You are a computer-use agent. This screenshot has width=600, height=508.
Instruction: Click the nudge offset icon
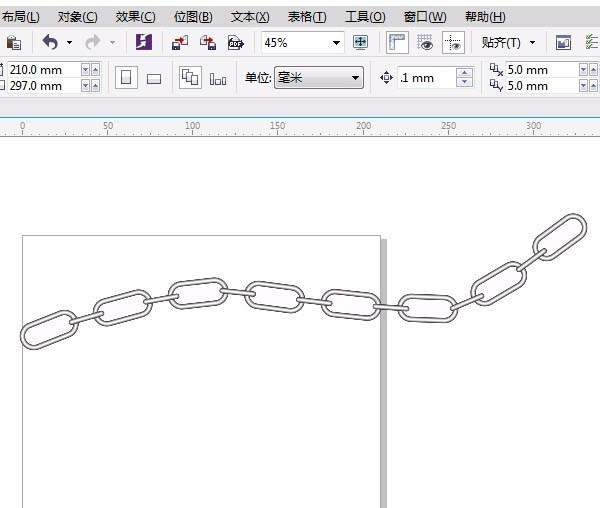point(386,78)
